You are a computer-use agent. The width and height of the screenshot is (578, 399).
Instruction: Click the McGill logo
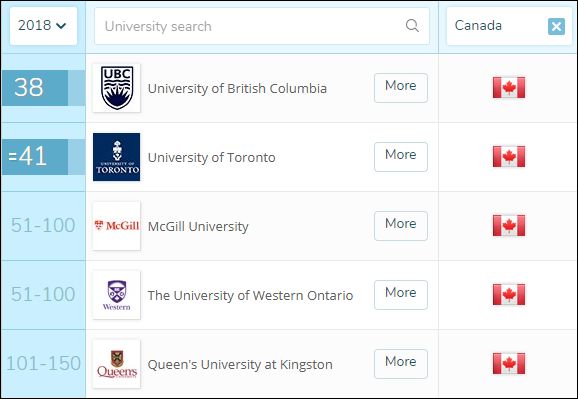tap(116, 226)
